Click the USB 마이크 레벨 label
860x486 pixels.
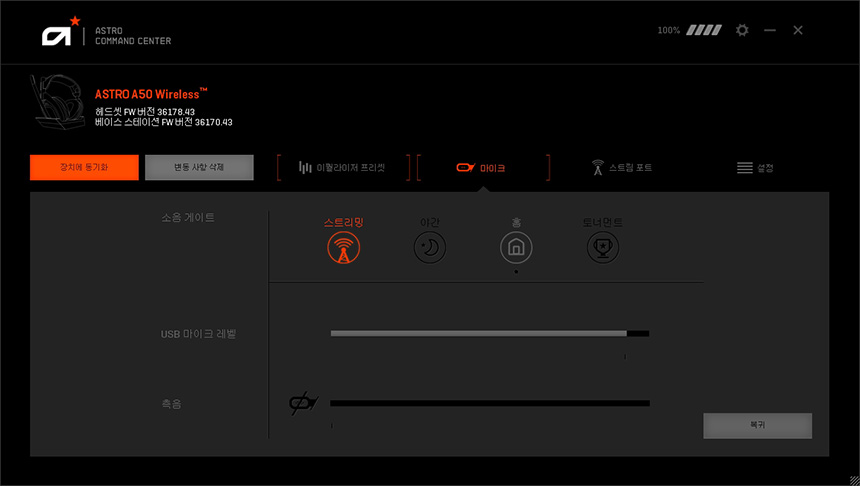[198, 334]
